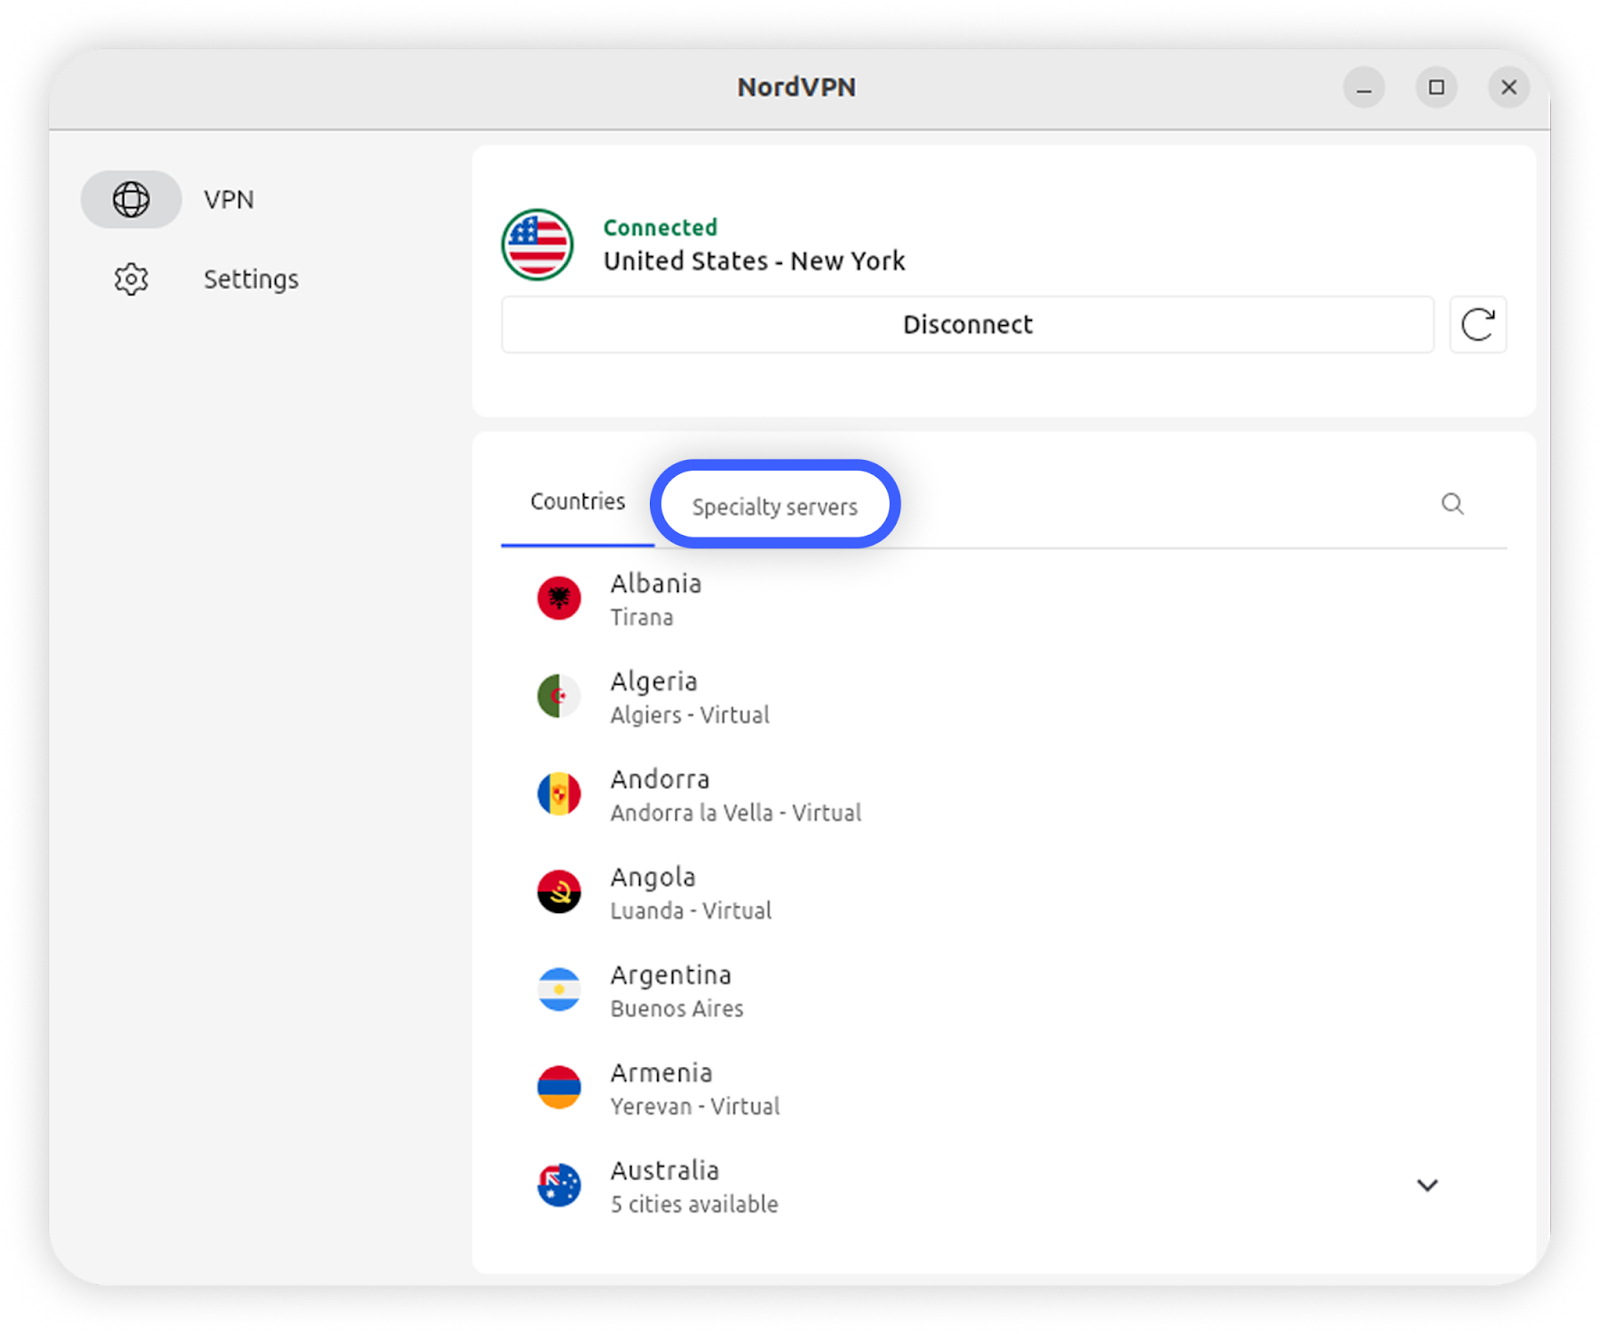Maximize the NordVPN window
This screenshot has height=1334, width=1600.
pos(1436,88)
